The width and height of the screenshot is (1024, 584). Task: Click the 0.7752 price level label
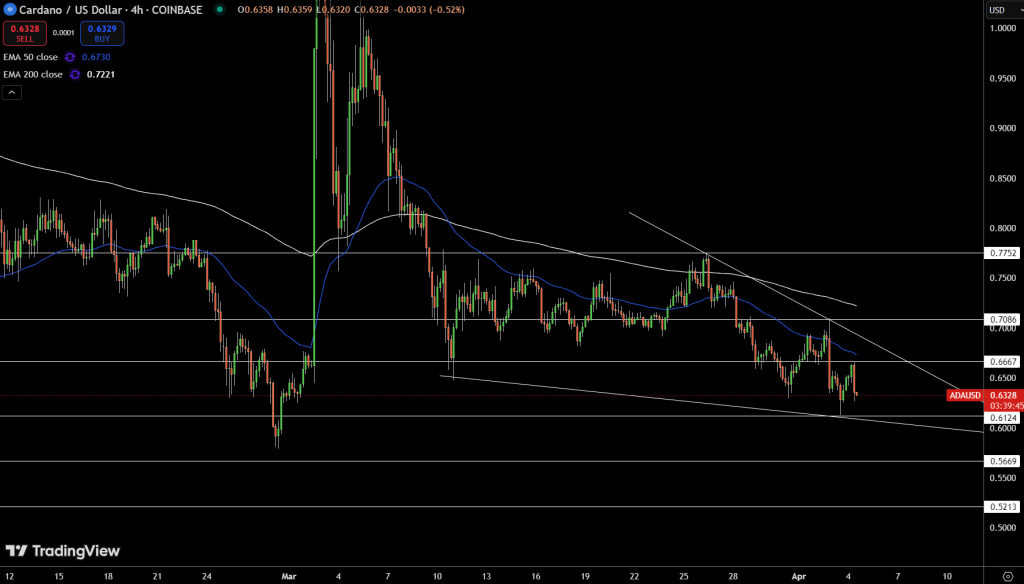pyautogui.click(x=1002, y=253)
